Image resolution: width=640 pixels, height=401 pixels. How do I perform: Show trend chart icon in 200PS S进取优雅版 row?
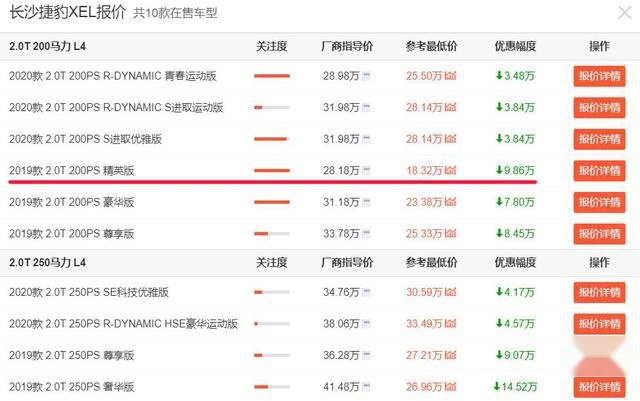tap(451, 139)
